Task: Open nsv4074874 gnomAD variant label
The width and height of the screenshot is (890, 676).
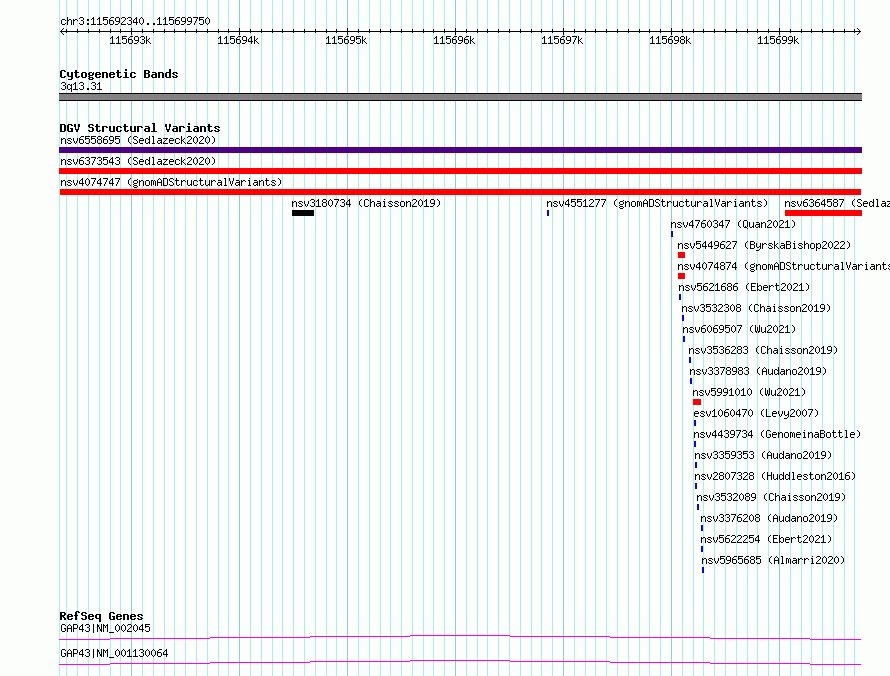Action: pos(783,266)
